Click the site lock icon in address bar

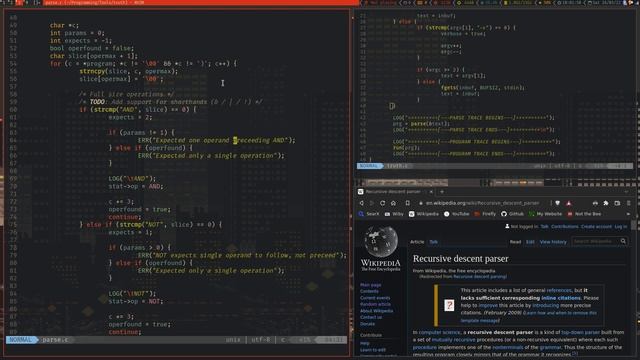[421, 203]
